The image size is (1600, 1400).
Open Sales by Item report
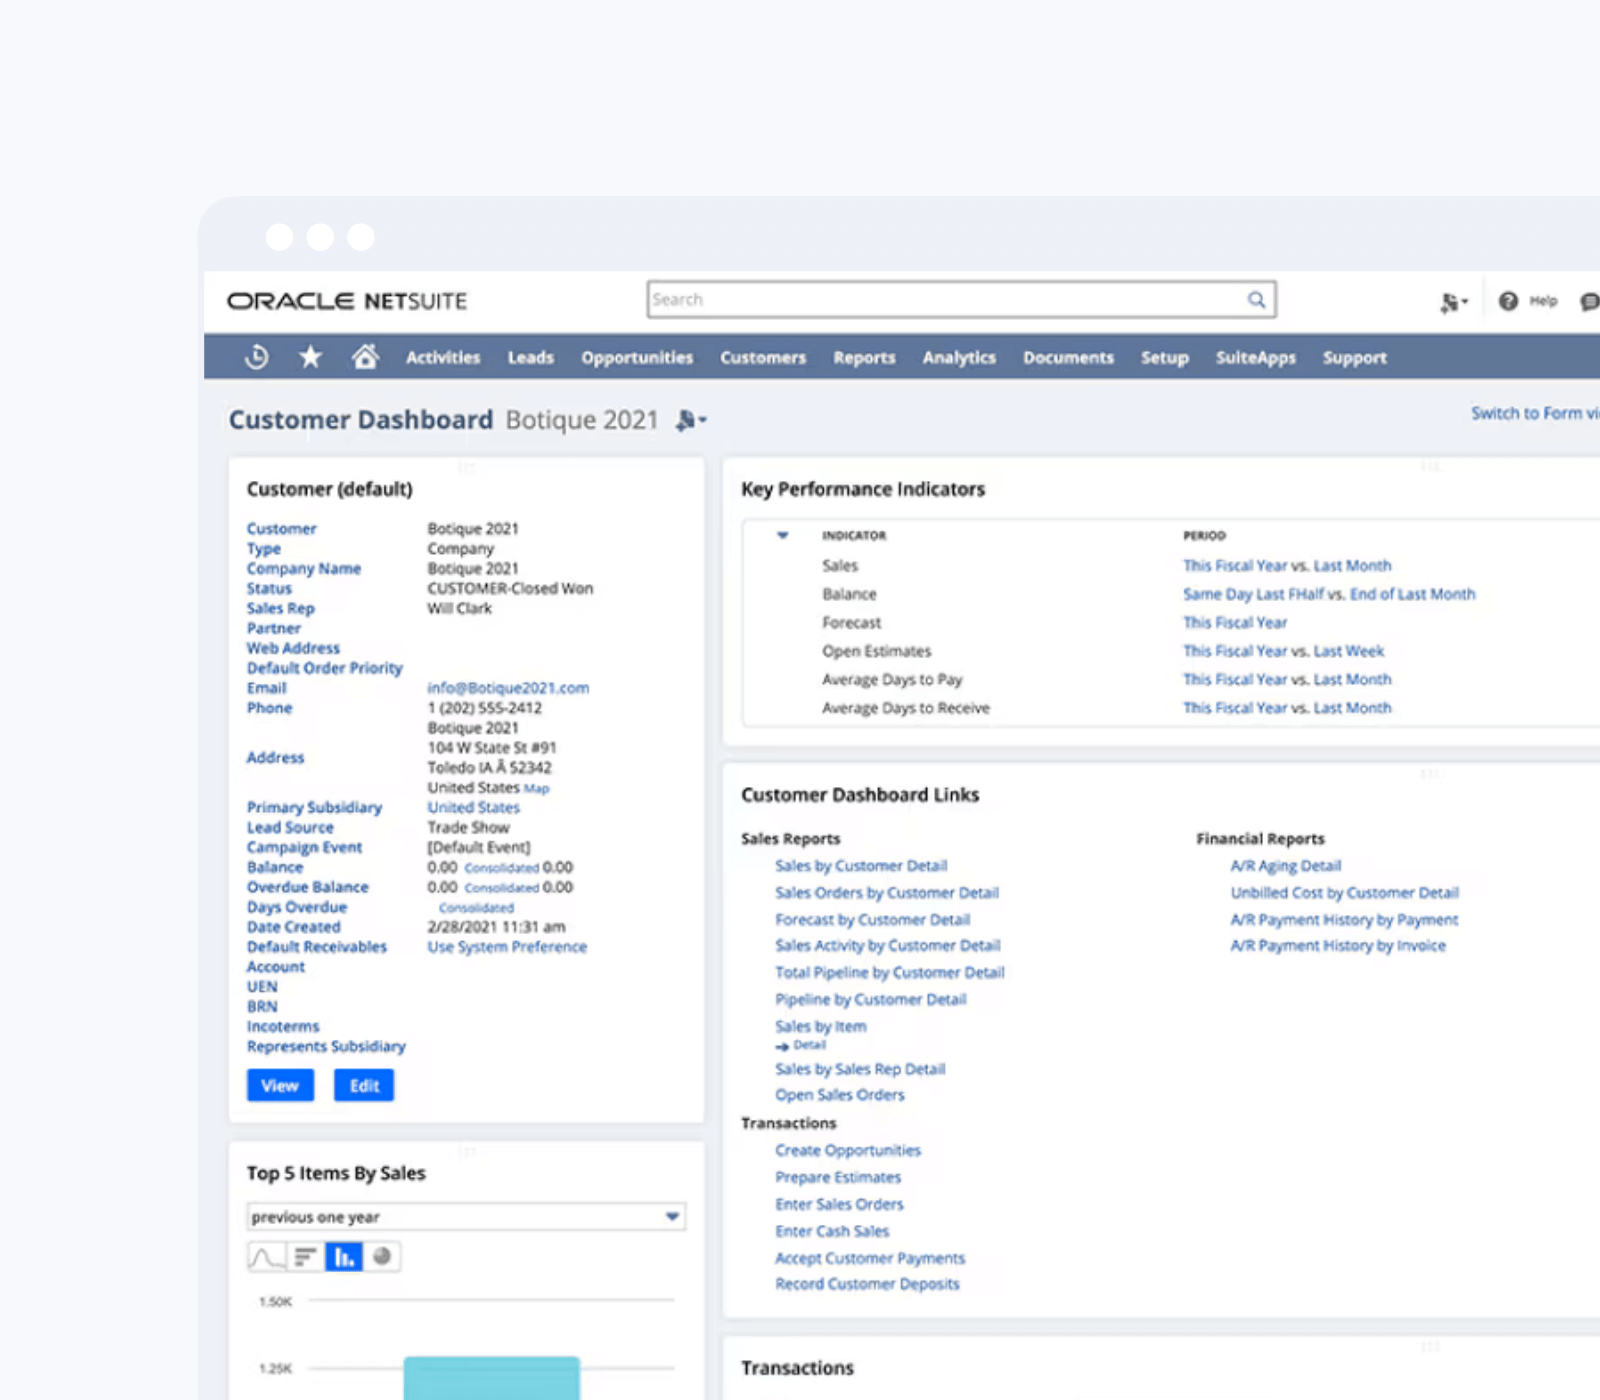coord(821,1027)
